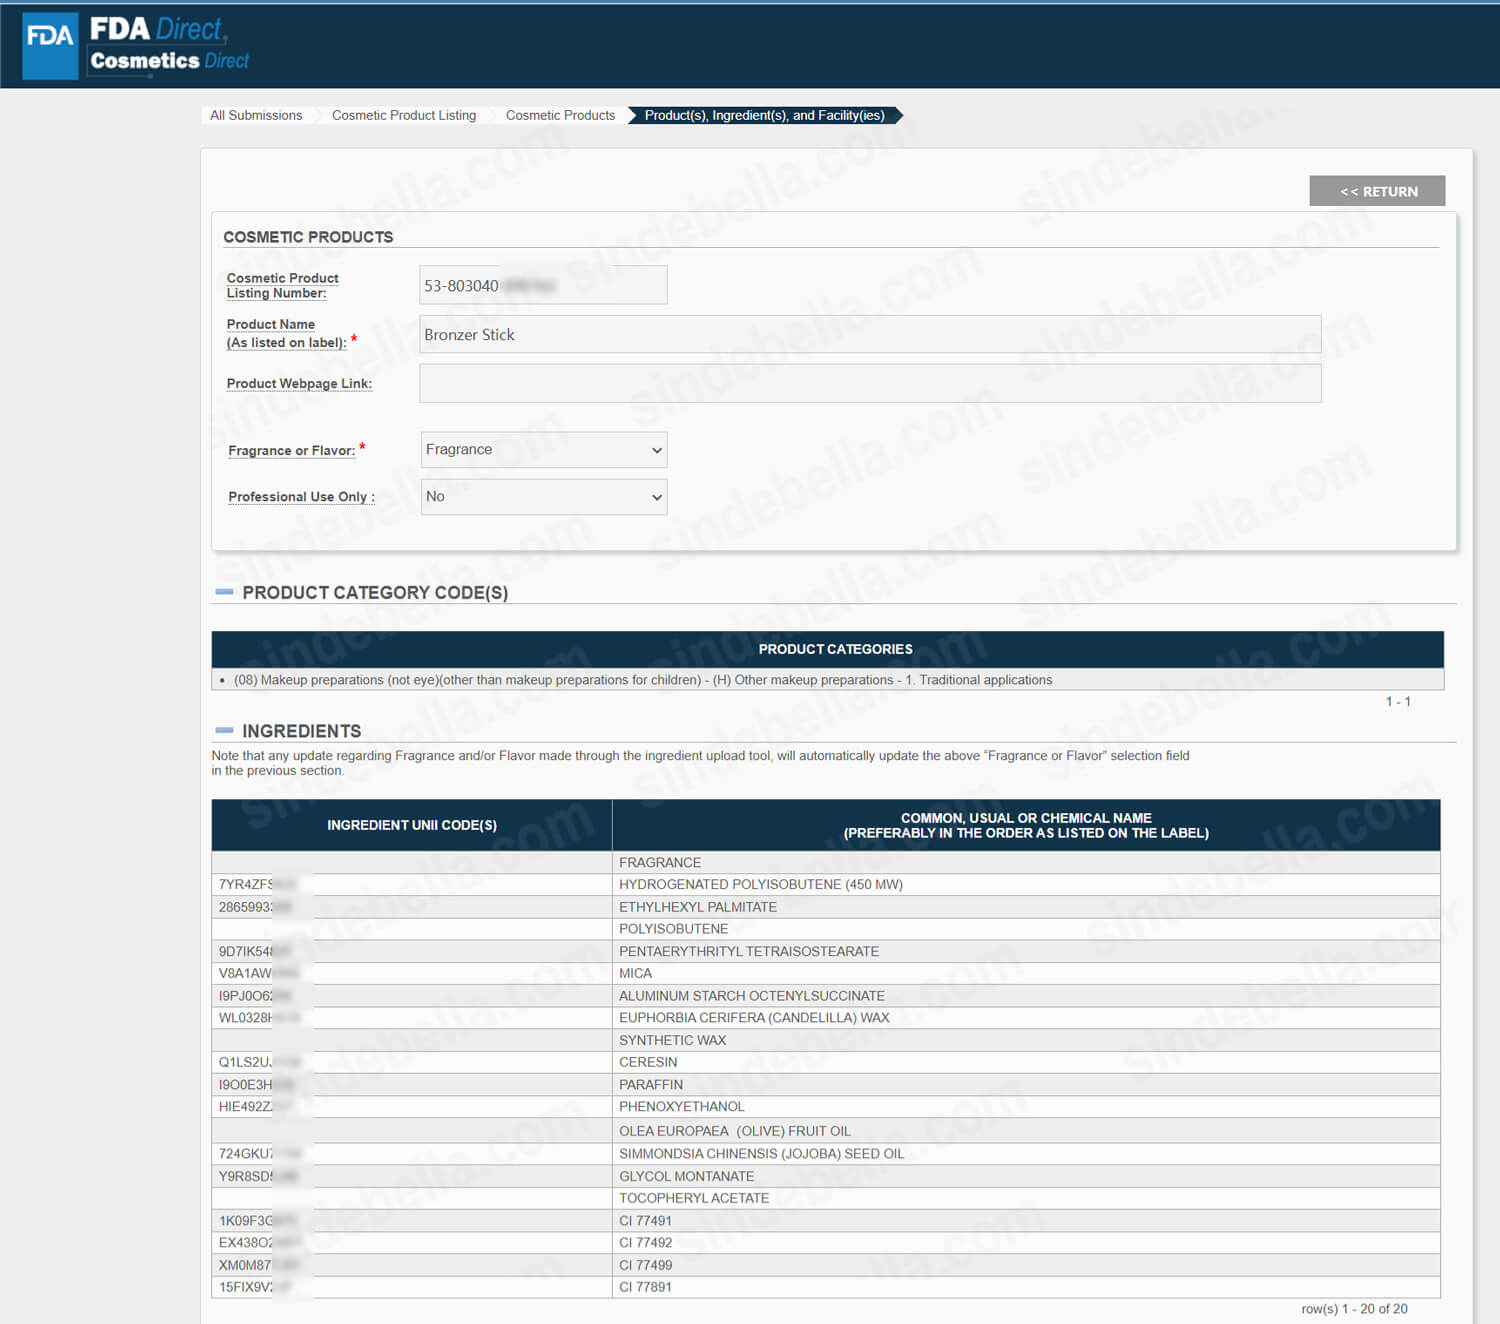The height and width of the screenshot is (1324, 1500).
Task: Click the Fragrance or Flavor label
Action: [x=291, y=451]
